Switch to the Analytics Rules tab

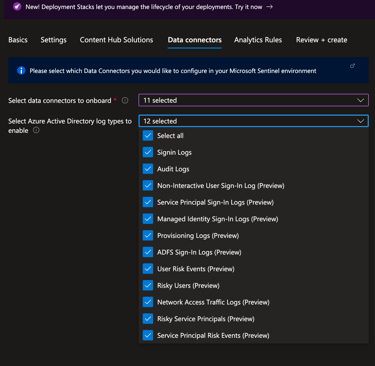coord(258,40)
